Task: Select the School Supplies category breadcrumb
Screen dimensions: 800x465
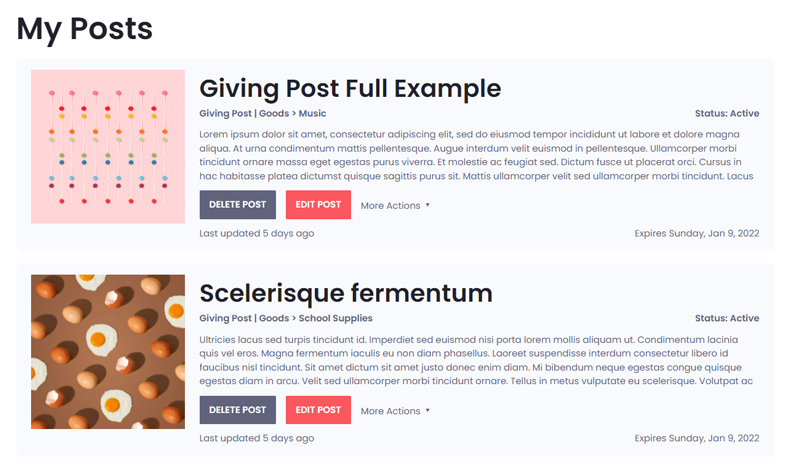Action: point(335,318)
